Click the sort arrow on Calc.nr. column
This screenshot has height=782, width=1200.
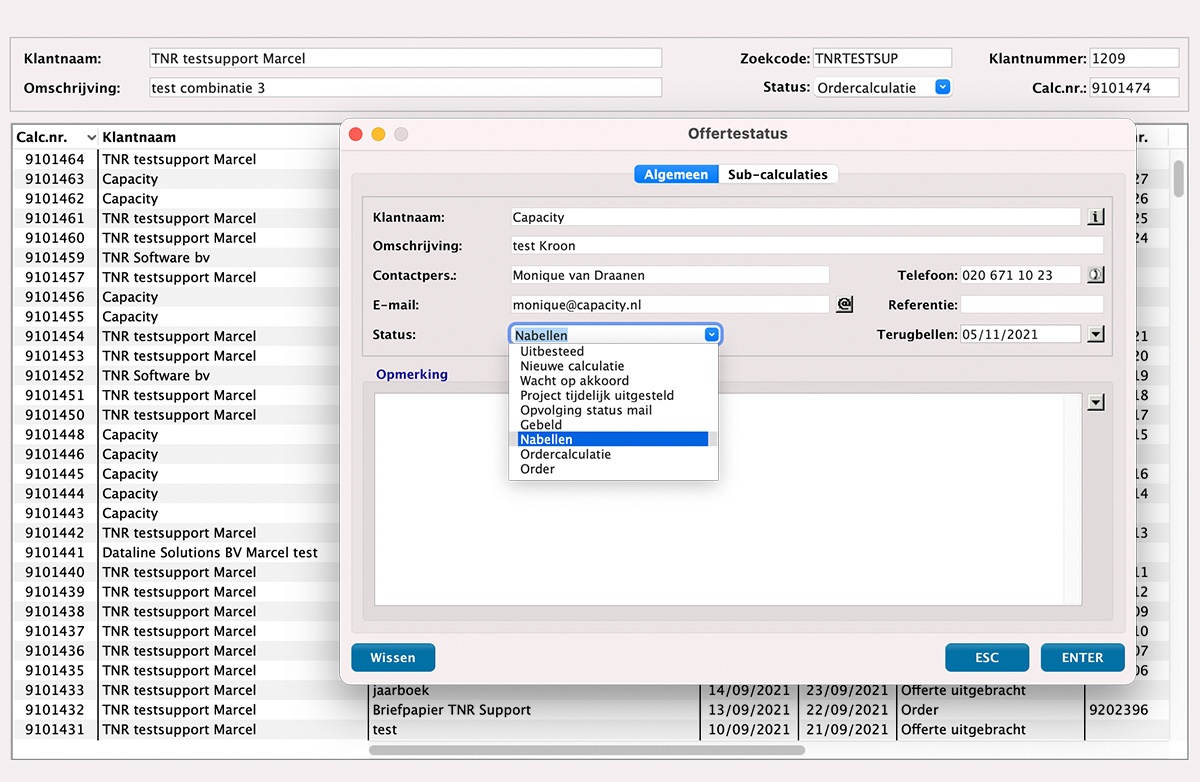[92, 138]
